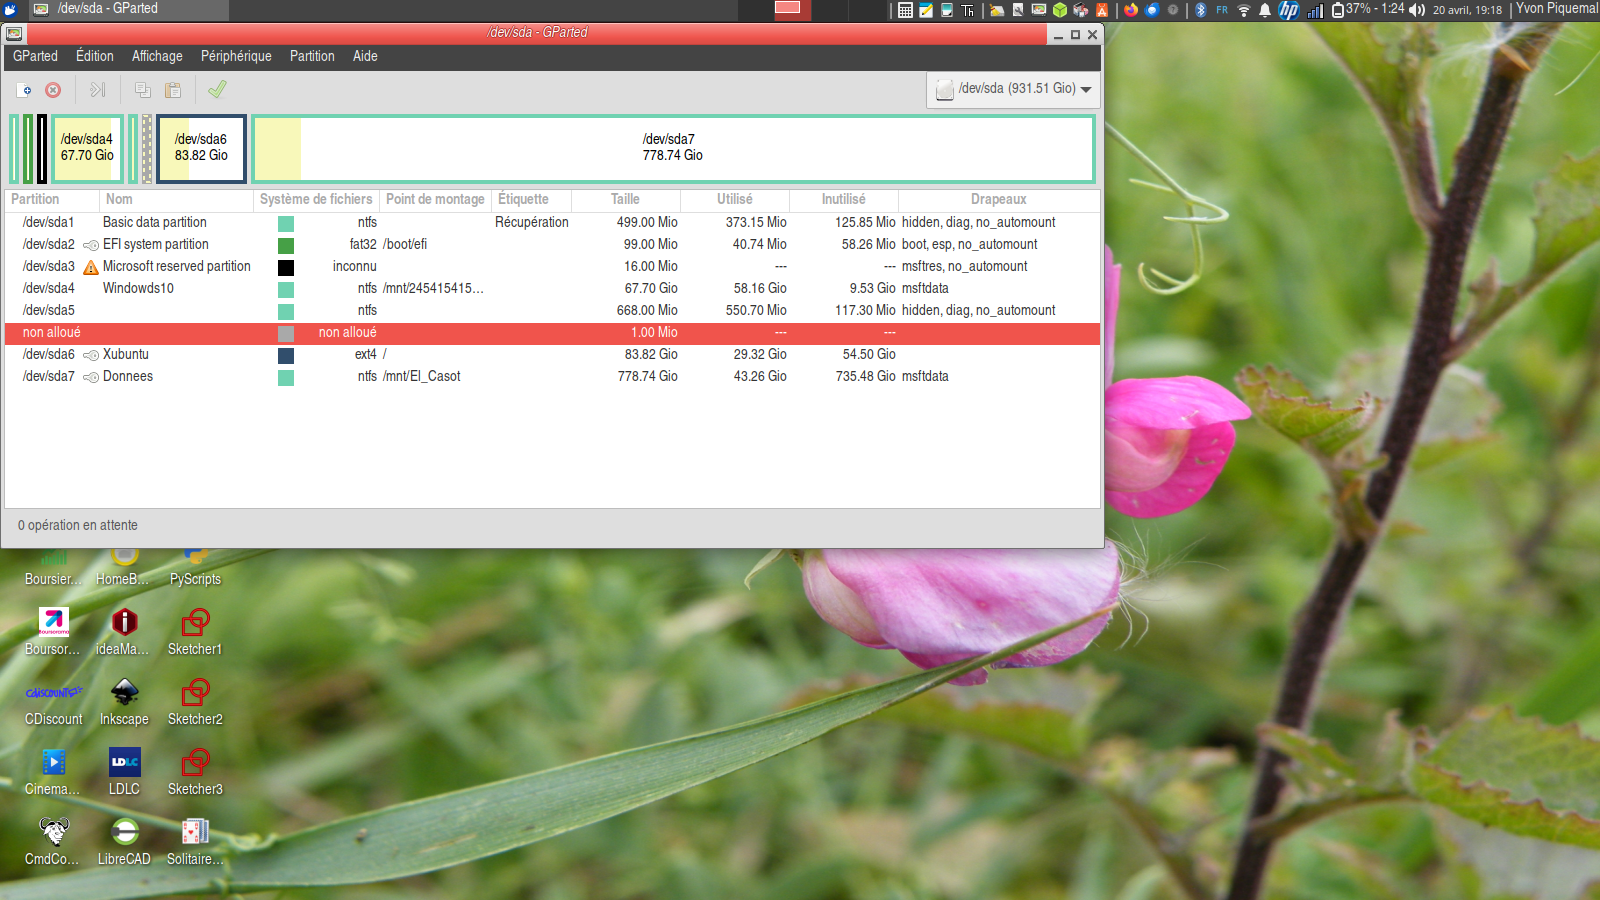Open the Boursorama desktop shortcut
The height and width of the screenshot is (900, 1600).
(x=53, y=632)
